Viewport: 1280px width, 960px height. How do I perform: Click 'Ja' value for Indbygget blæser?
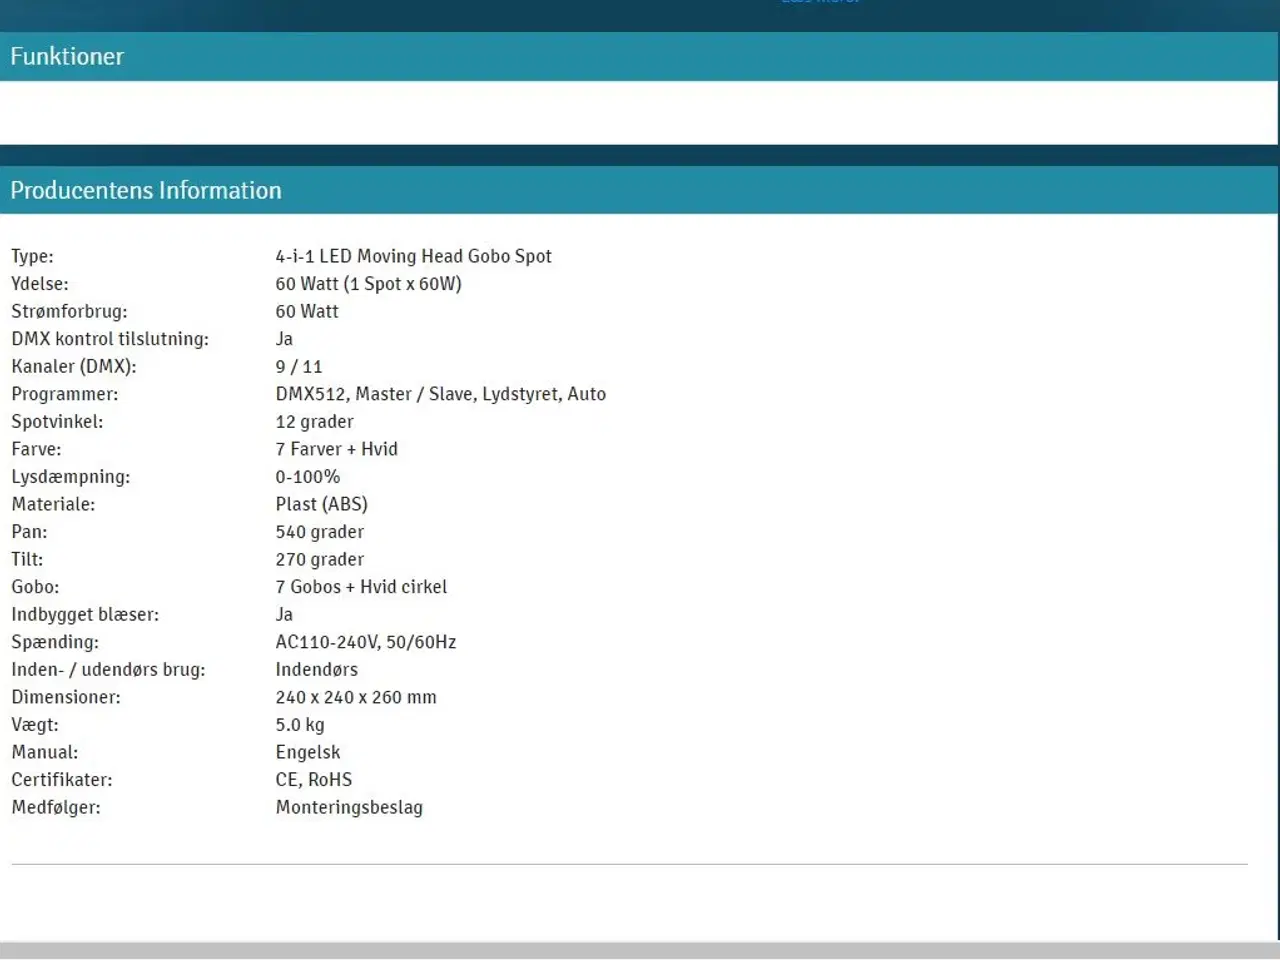(x=284, y=615)
